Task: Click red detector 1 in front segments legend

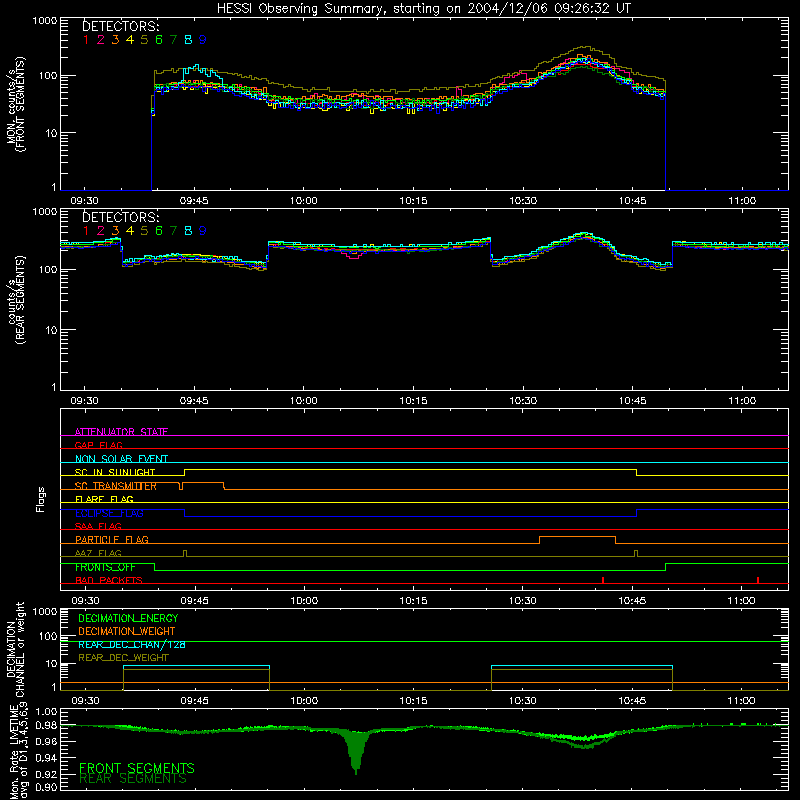Action: (86, 40)
